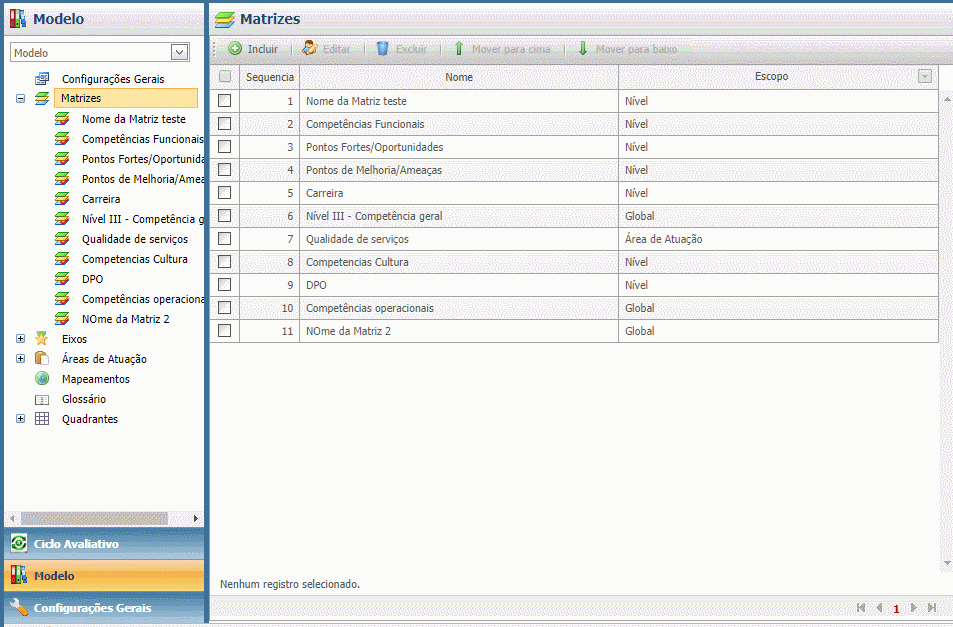Click the Eixos star icon
Screen dimensions: 953x627
(x=42, y=339)
